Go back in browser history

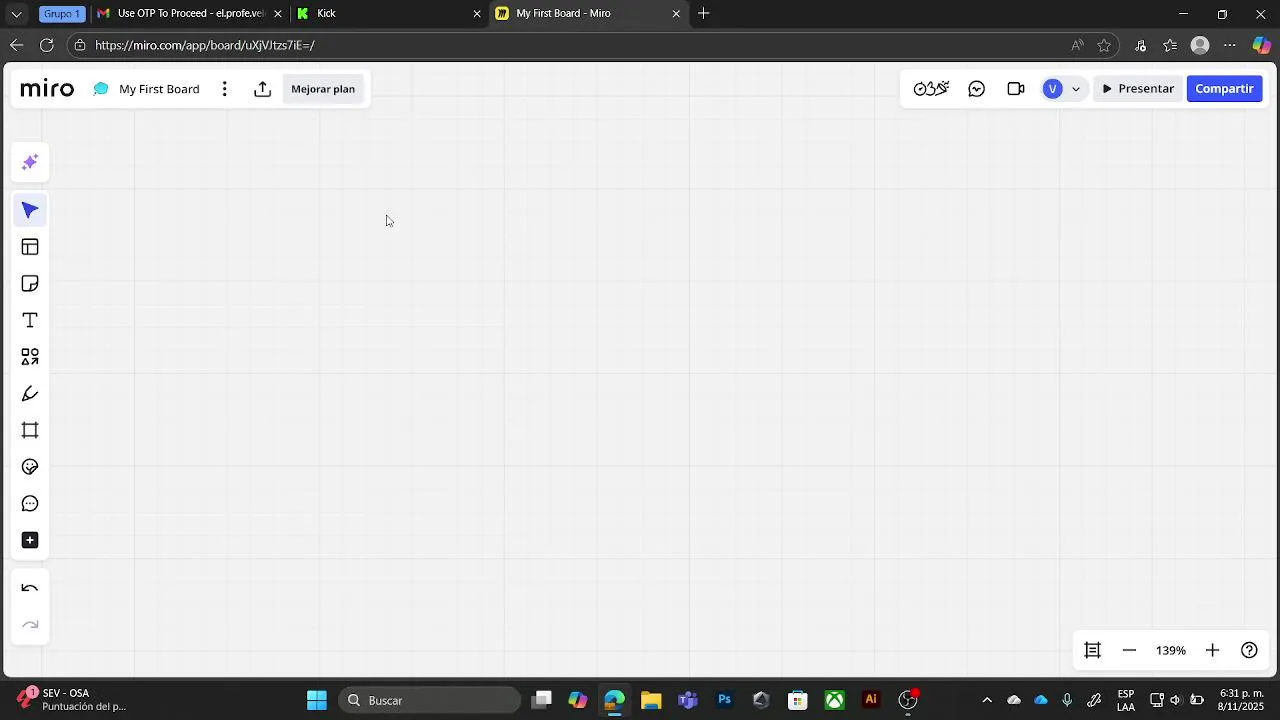click(x=16, y=45)
